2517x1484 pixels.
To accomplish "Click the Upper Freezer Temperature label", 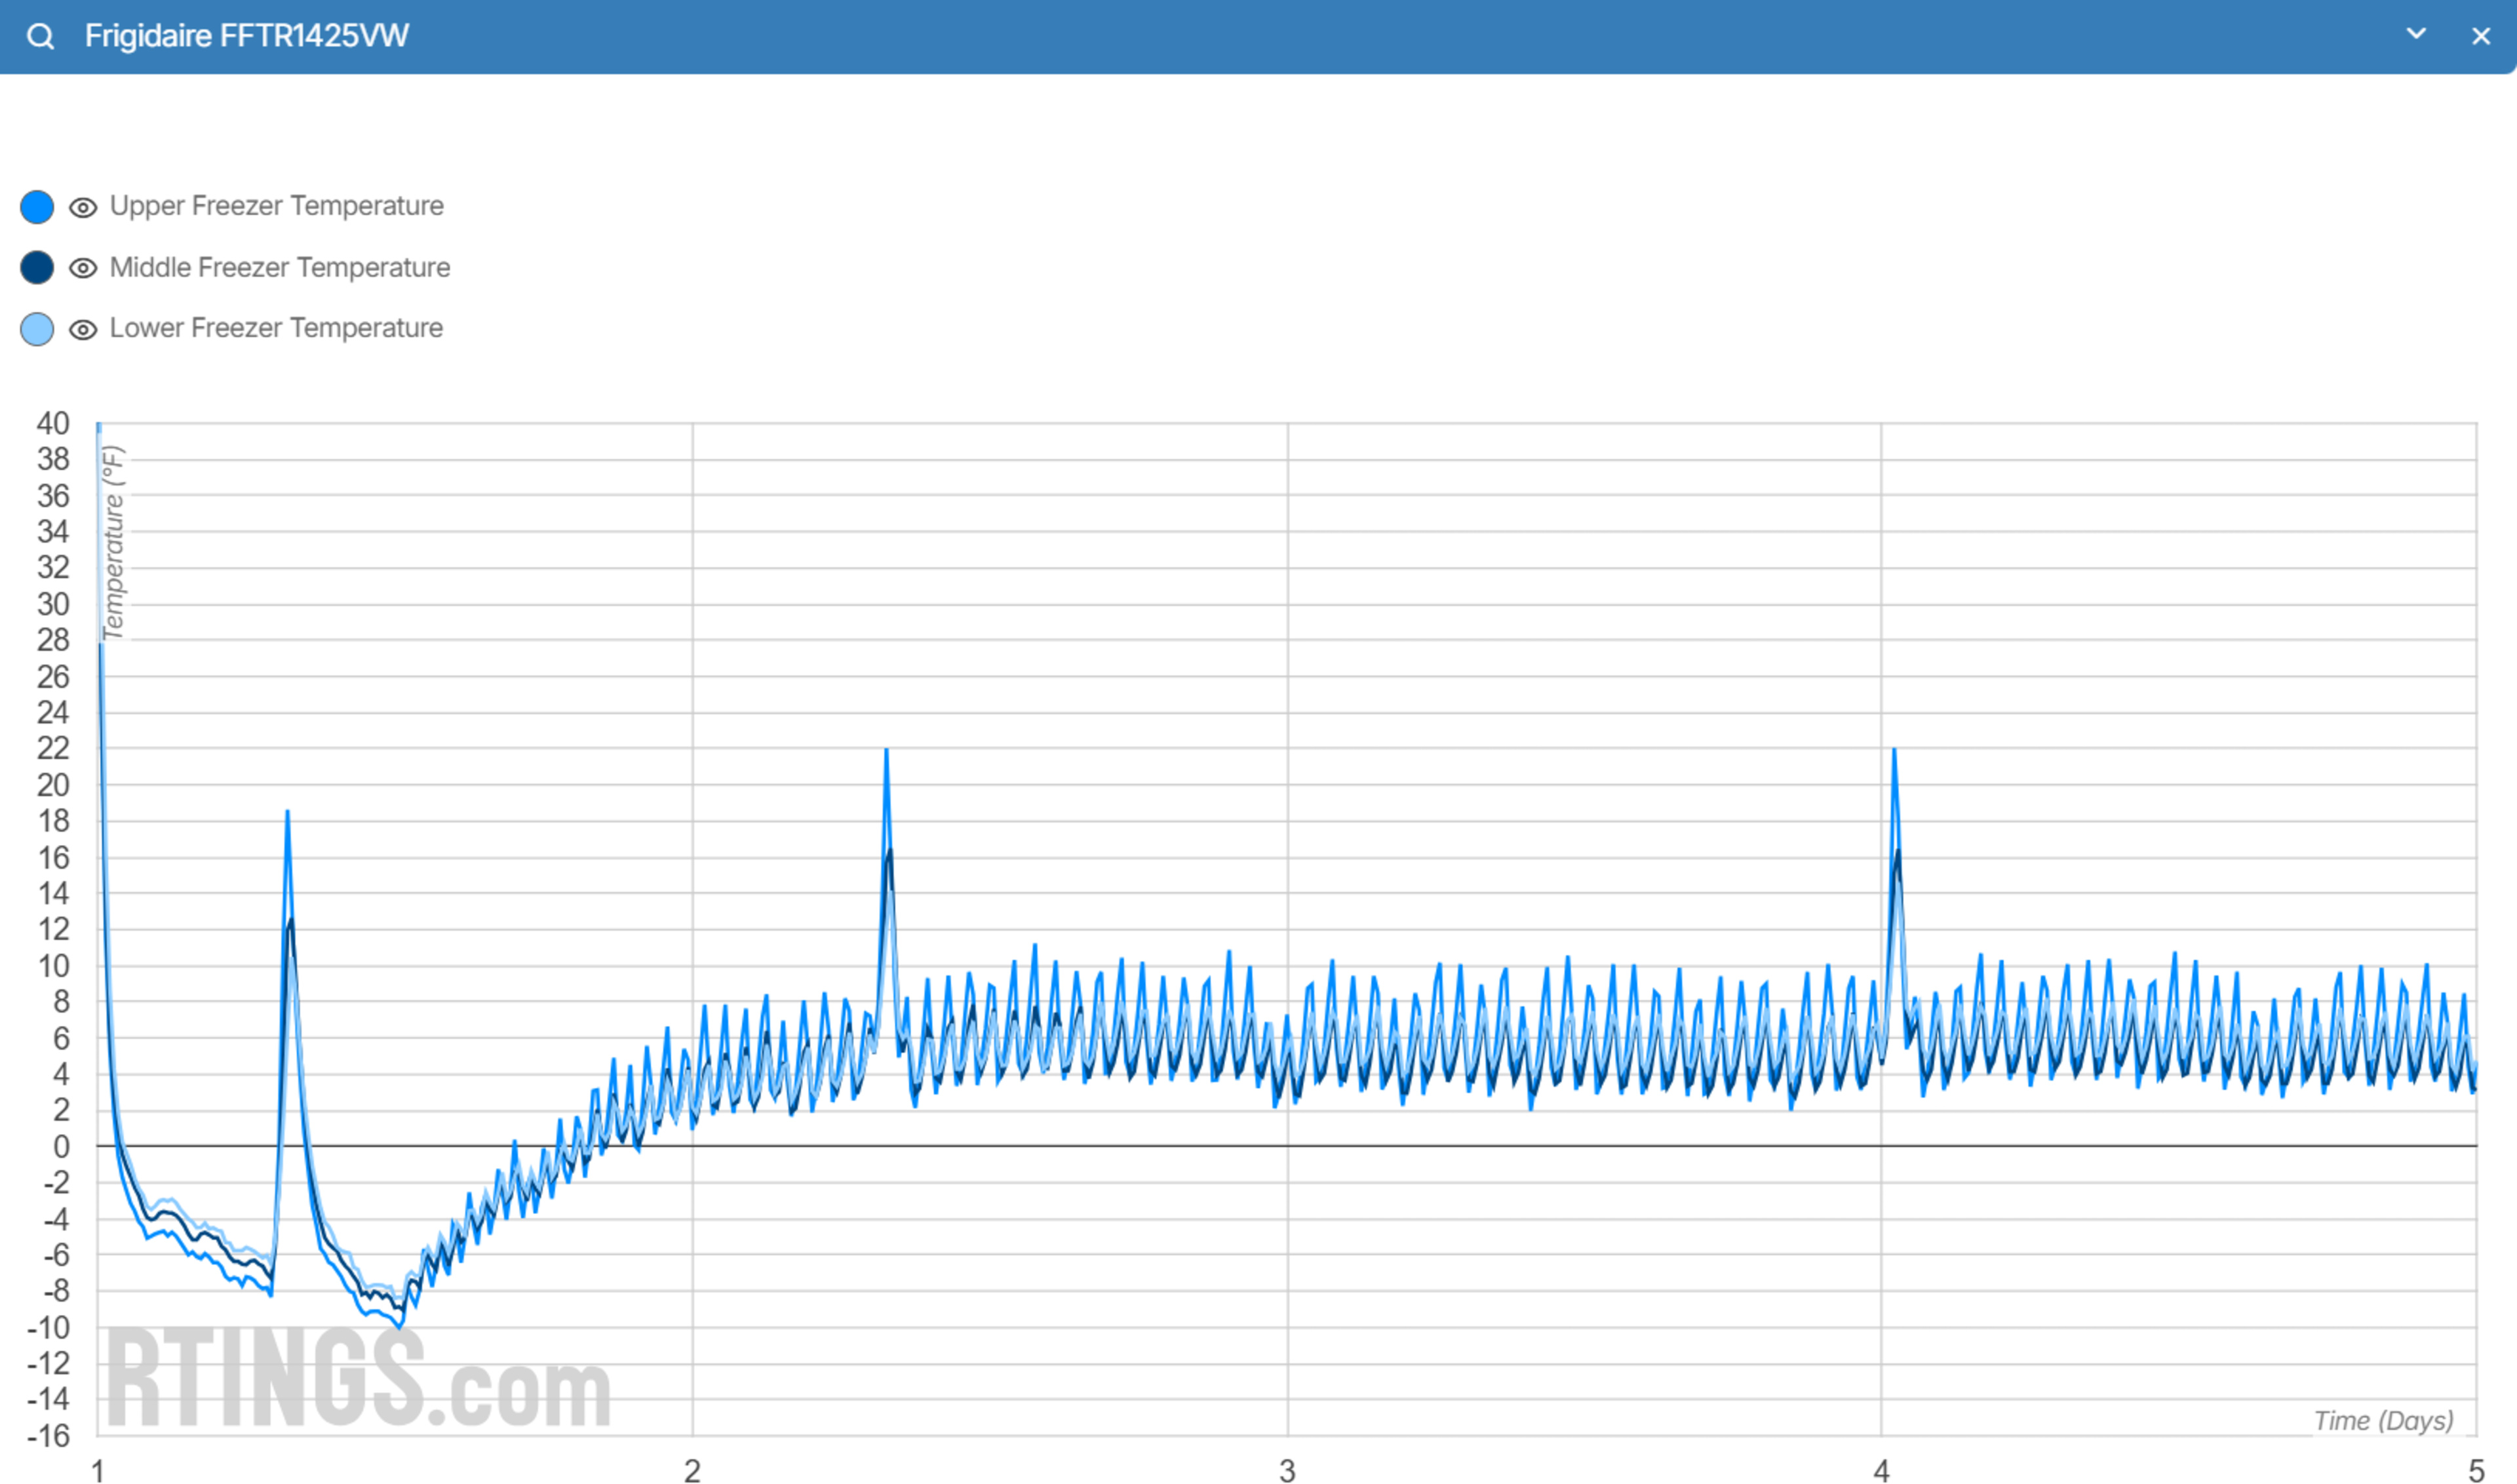I will pyautogui.click(x=276, y=206).
